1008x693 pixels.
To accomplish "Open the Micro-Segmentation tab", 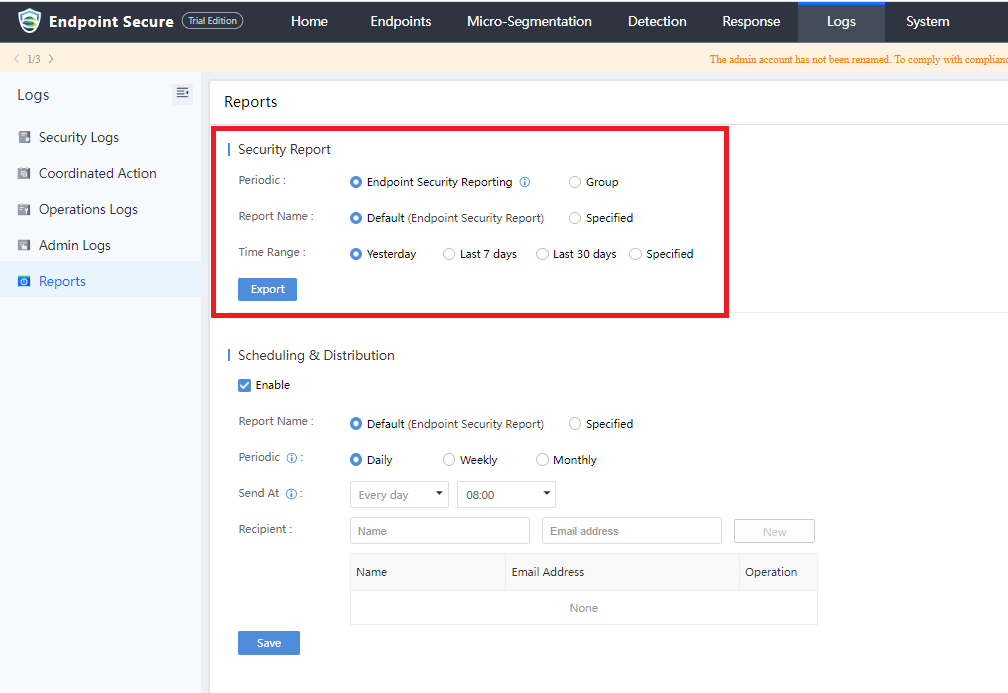I will coord(529,21).
